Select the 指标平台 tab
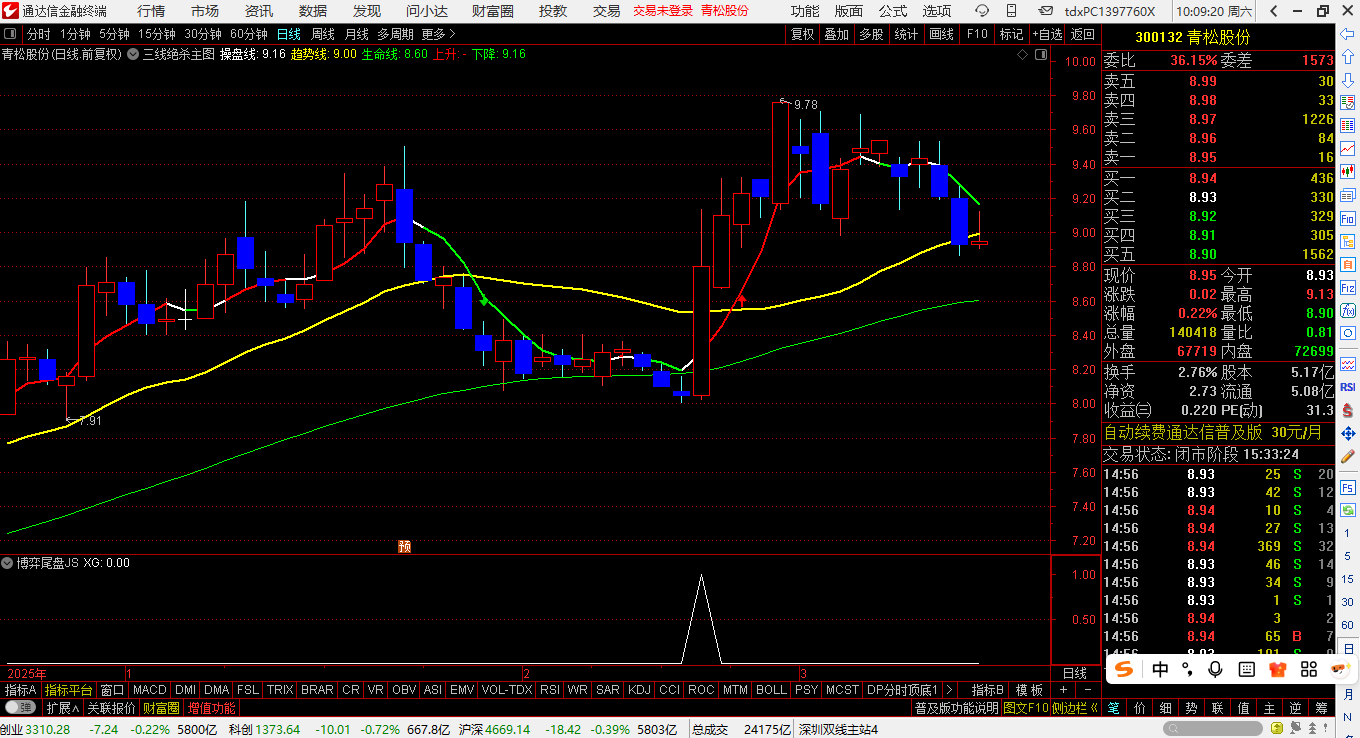This screenshot has width=1360, height=738. tap(69, 690)
